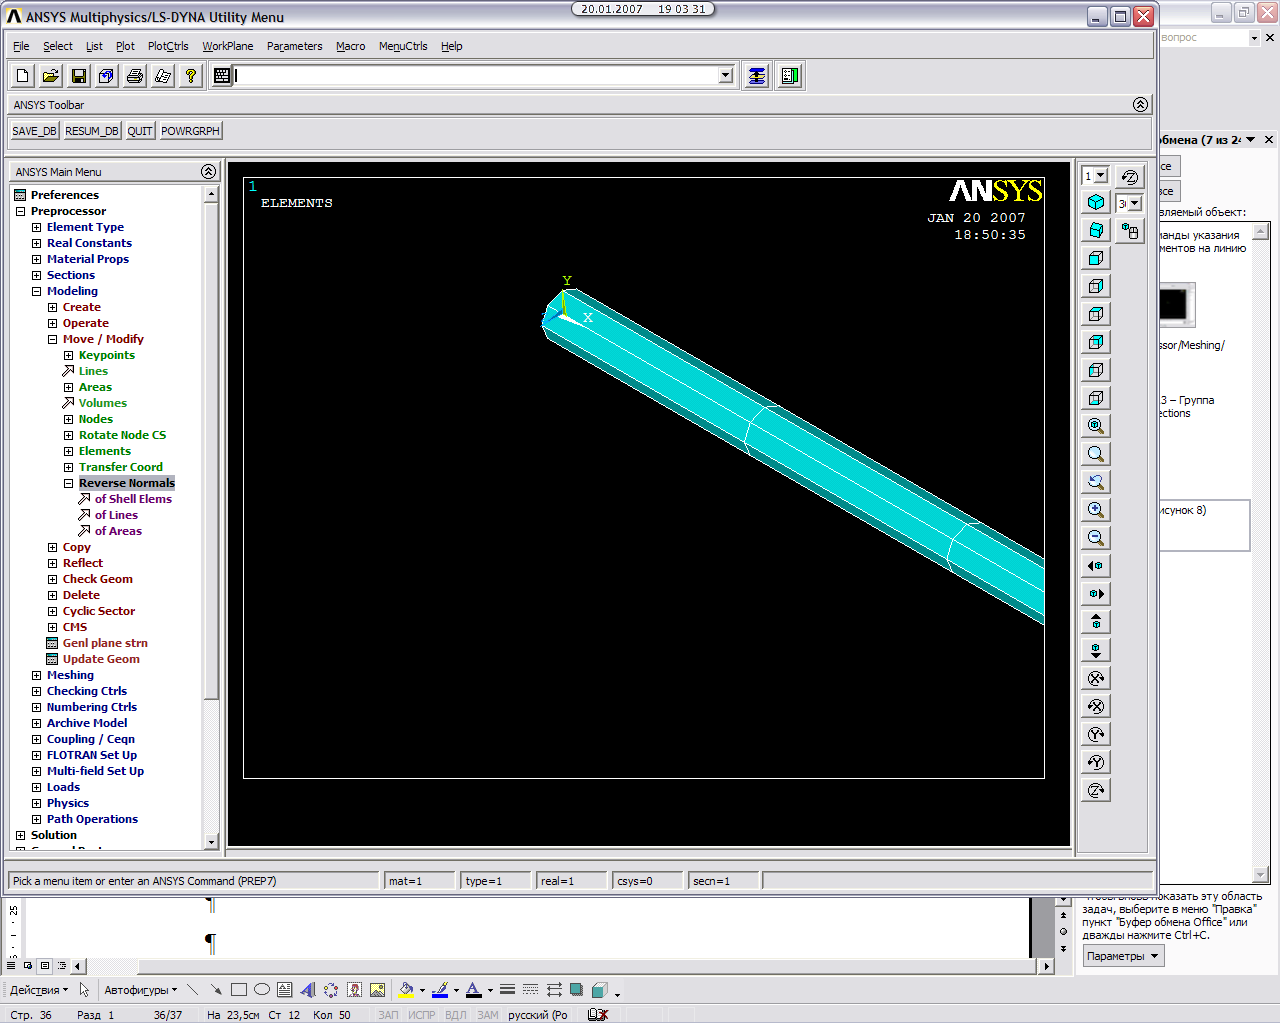
Task: Select 'of Areas' under Reverse Normals
Action: (118, 531)
